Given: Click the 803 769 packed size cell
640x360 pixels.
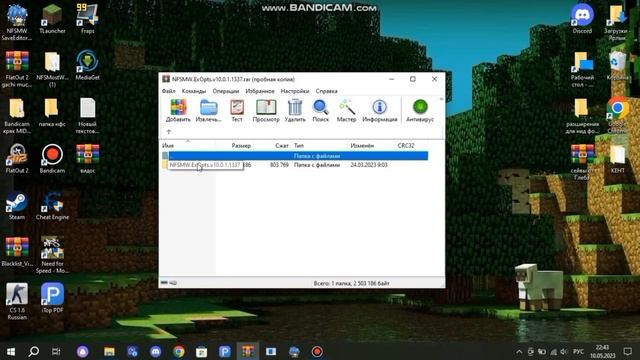Looking at the screenshot, I should [279, 165].
